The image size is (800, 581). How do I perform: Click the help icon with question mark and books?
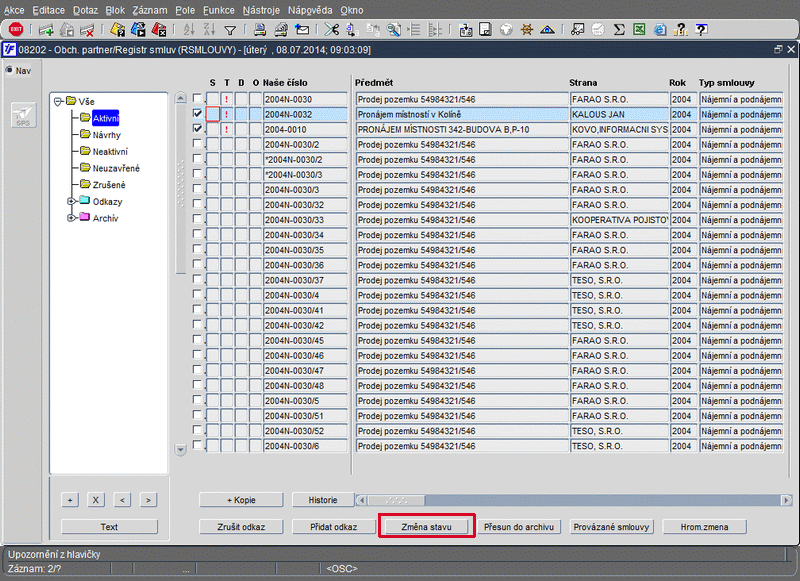tap(681, 30)
